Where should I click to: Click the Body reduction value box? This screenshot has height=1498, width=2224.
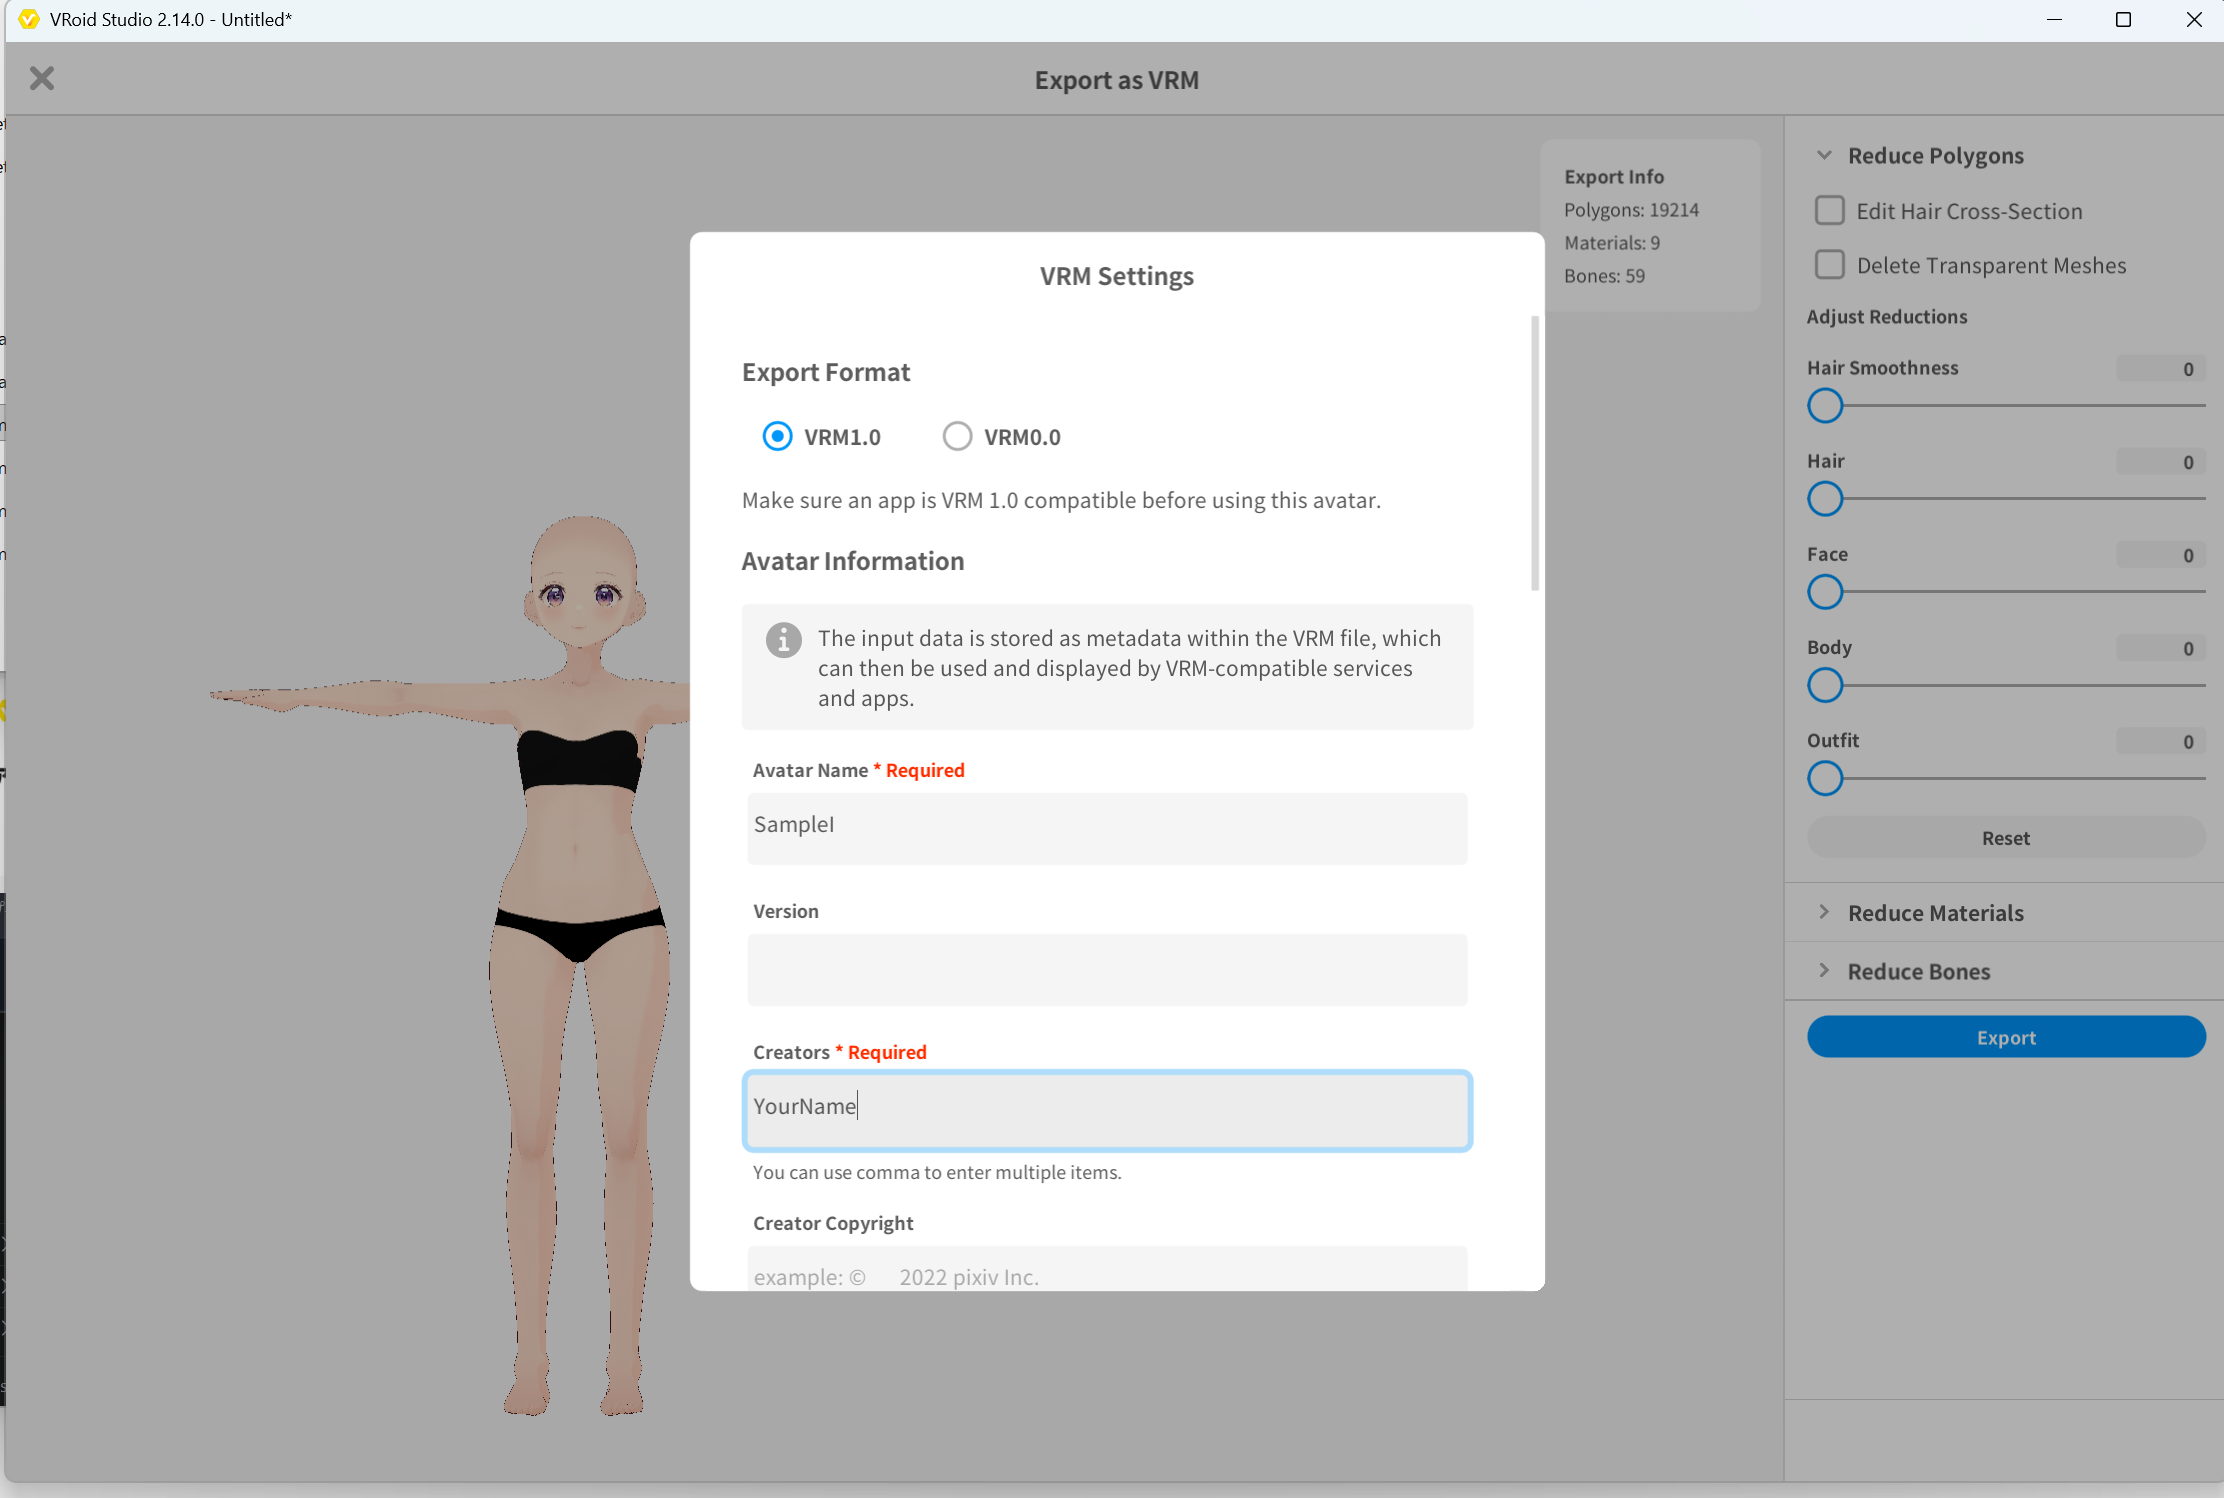[2160, 648]
